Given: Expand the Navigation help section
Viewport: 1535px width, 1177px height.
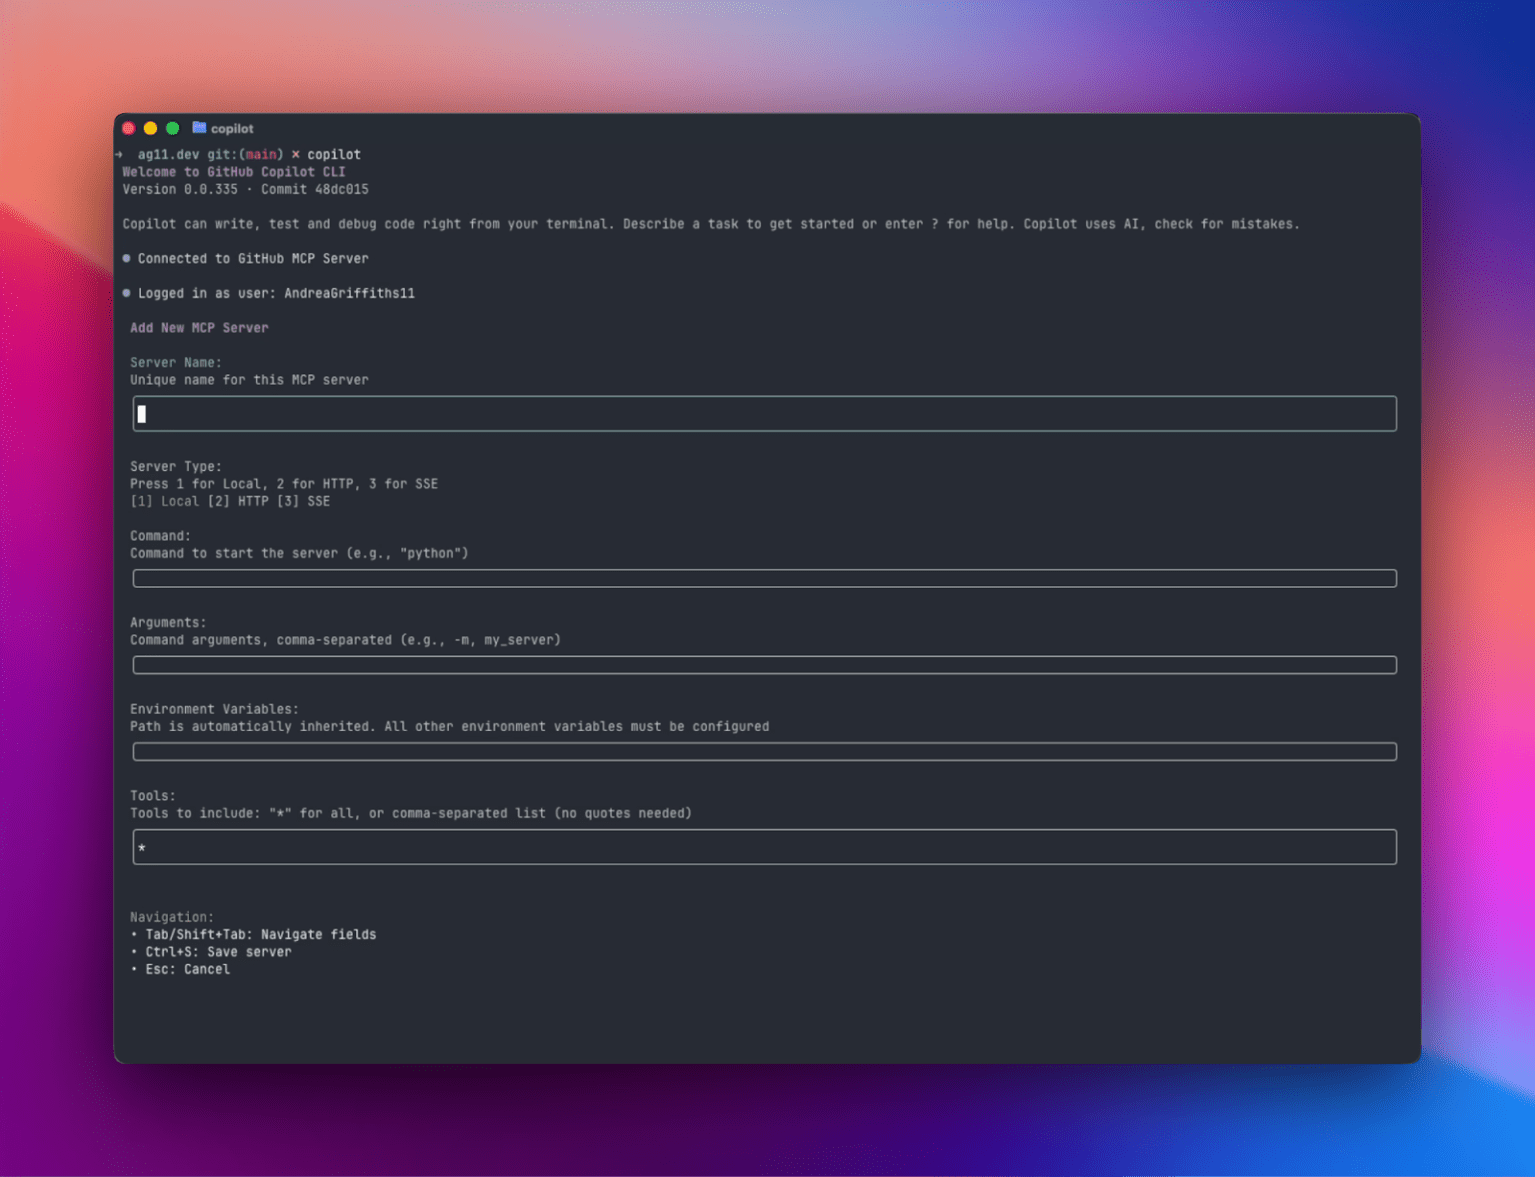Looking at the screenshot, I should [172, 916].
